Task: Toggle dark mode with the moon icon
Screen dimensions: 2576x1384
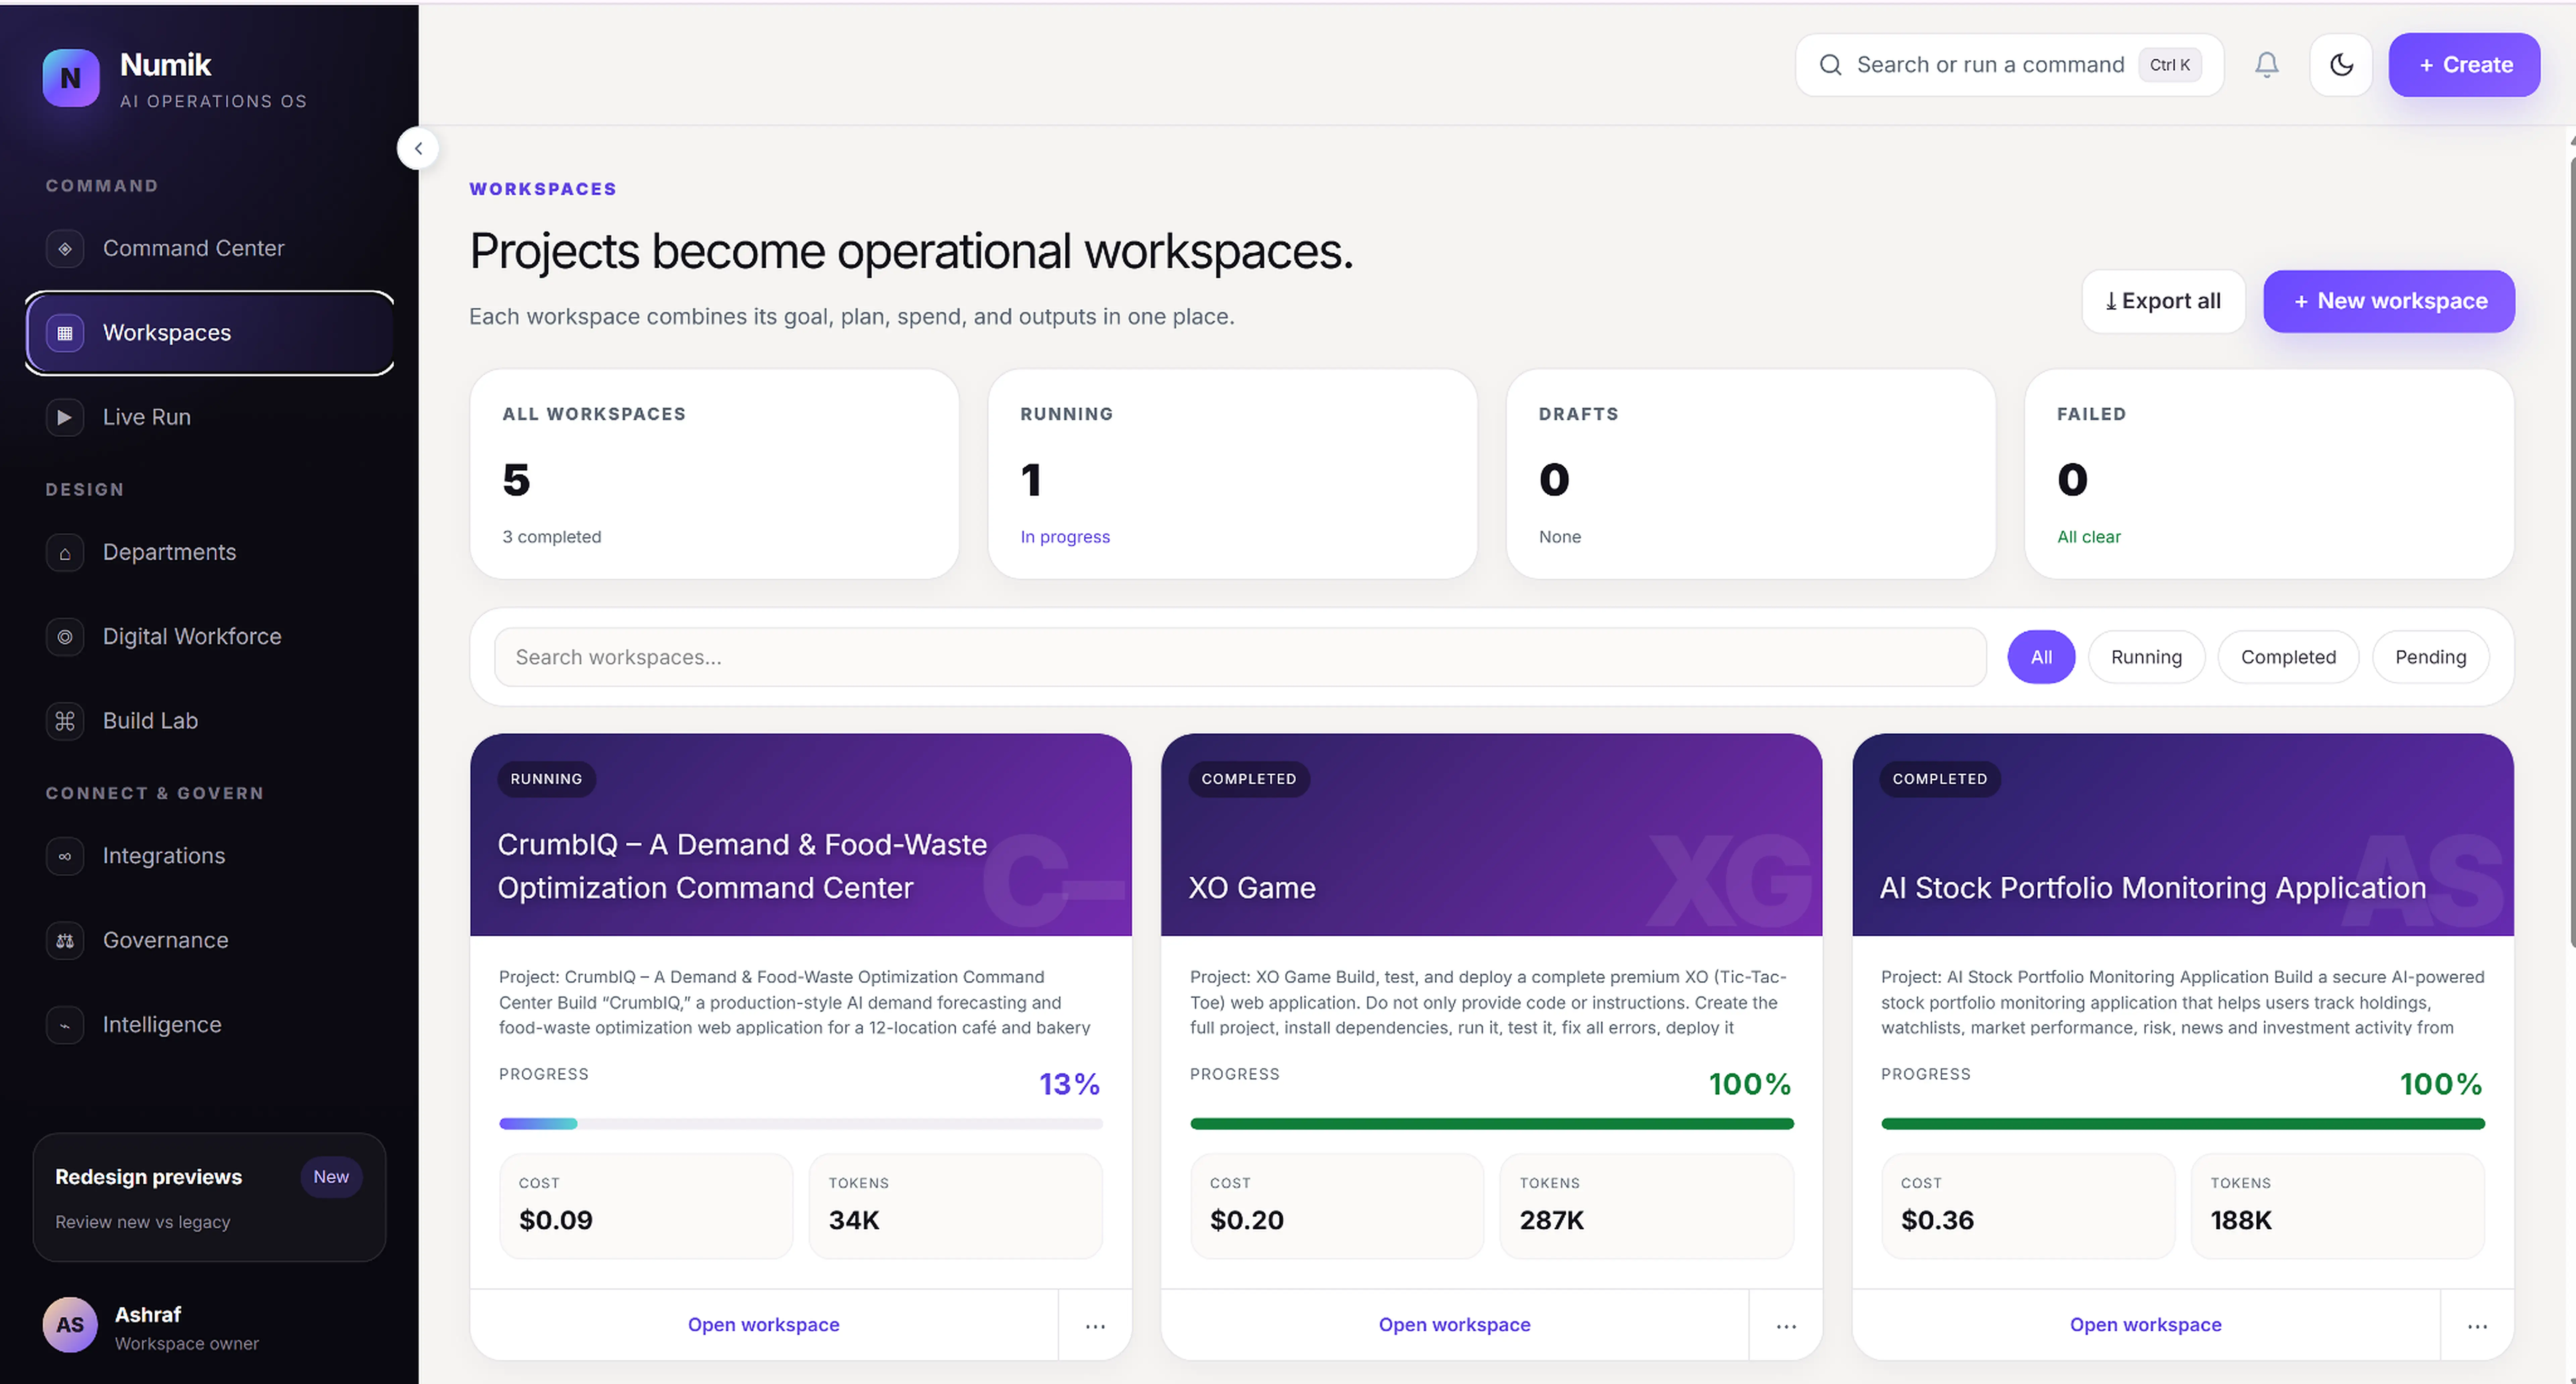Action: pyautogui.click(x=2341, y=65)
